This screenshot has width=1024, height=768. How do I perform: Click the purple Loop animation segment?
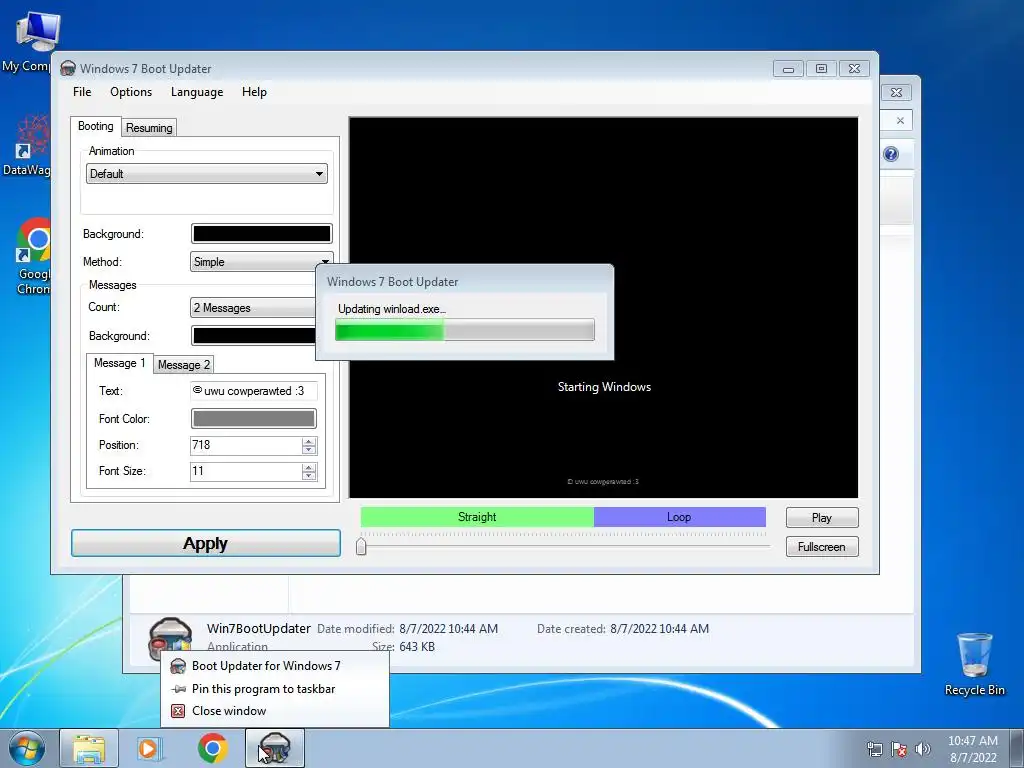pyautogui.click(x=679, y=517)
